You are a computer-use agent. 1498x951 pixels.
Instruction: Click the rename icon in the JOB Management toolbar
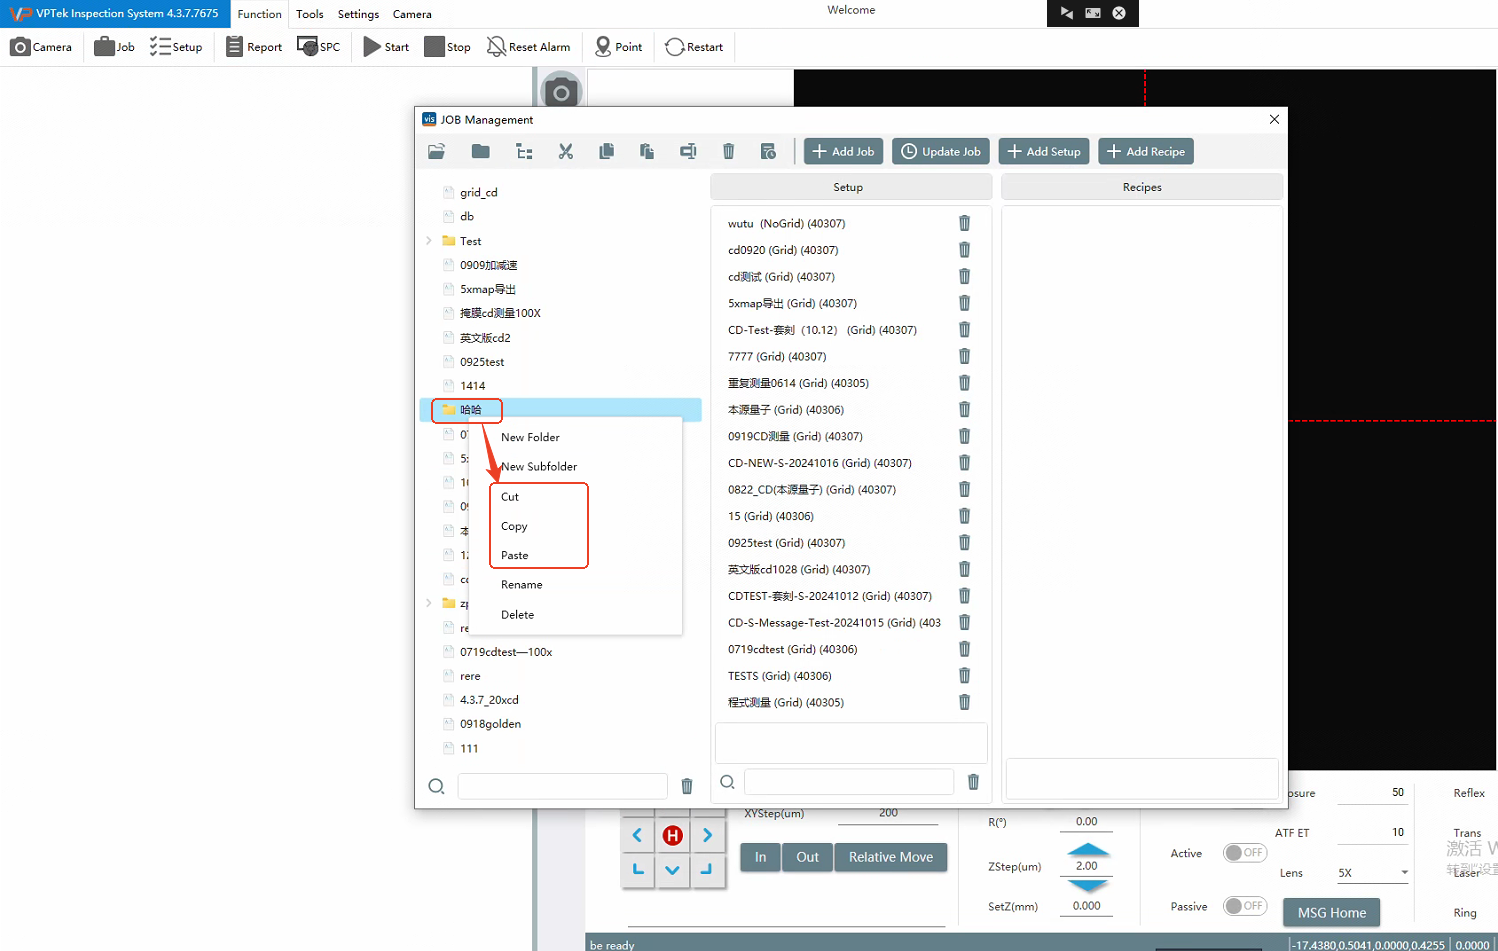(x=688, y=151)
